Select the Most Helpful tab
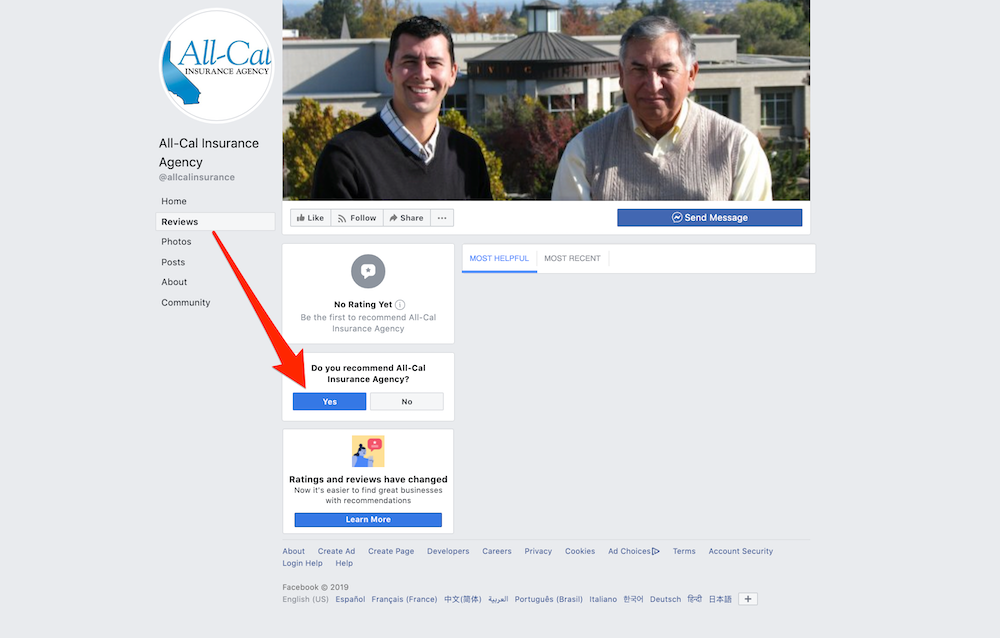1000x638 pixels. click(499, 258)
